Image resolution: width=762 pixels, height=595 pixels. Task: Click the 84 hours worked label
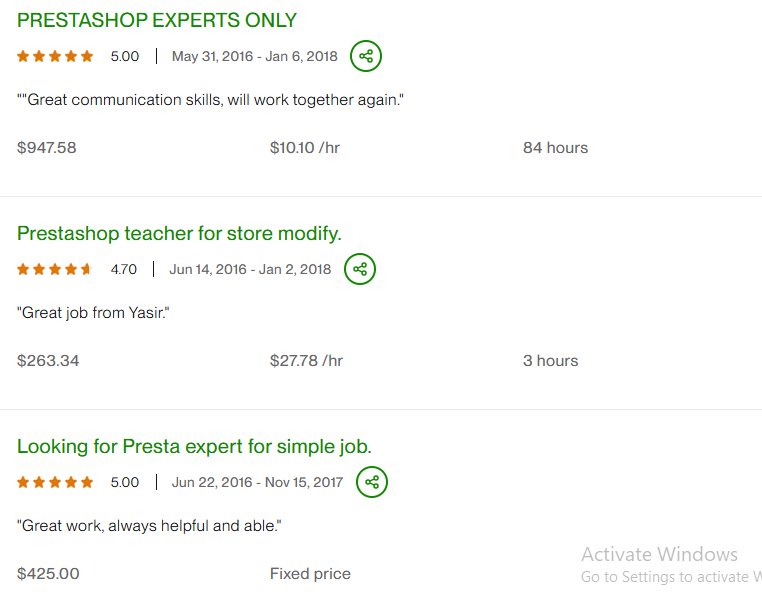pos(555,148)
